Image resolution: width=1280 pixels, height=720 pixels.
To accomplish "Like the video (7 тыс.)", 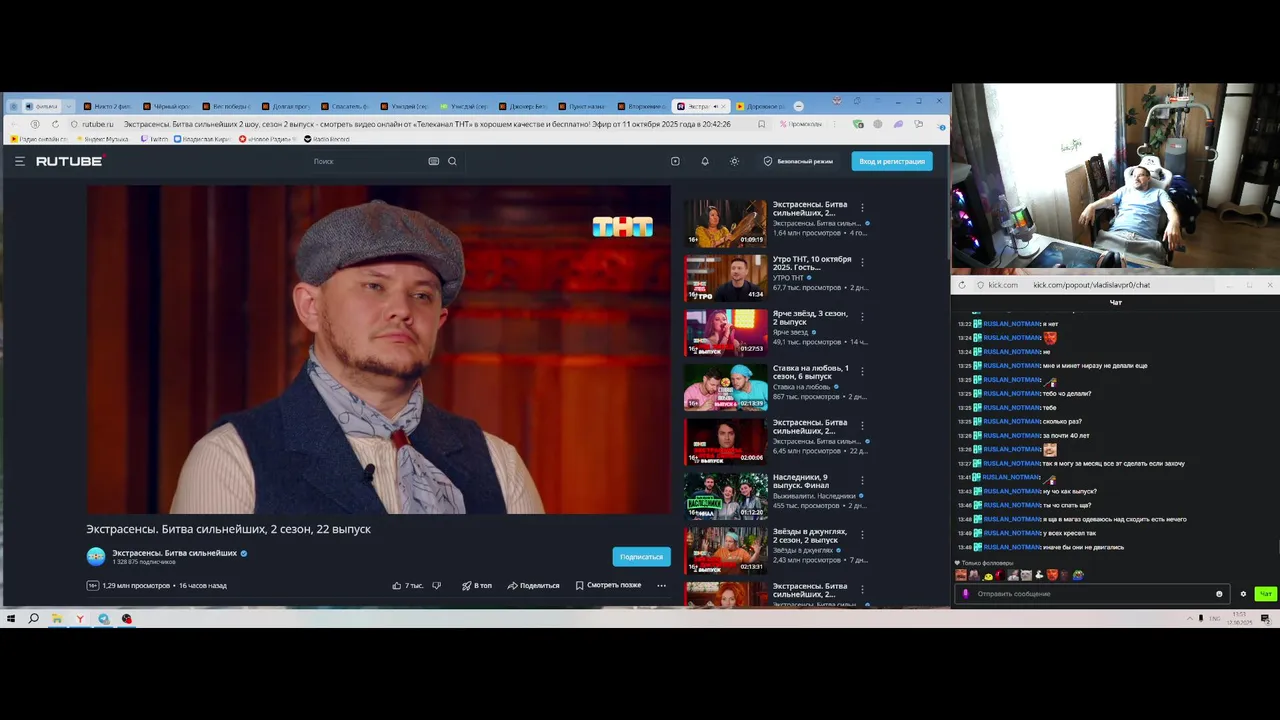I will tap(408, 585).
